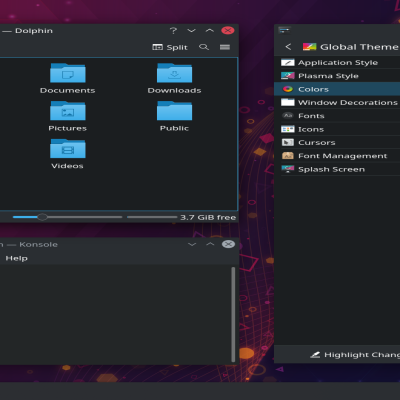400x400 pixels.
Task: Open the search in Dolphin toolbar
Action: point(204,47)
